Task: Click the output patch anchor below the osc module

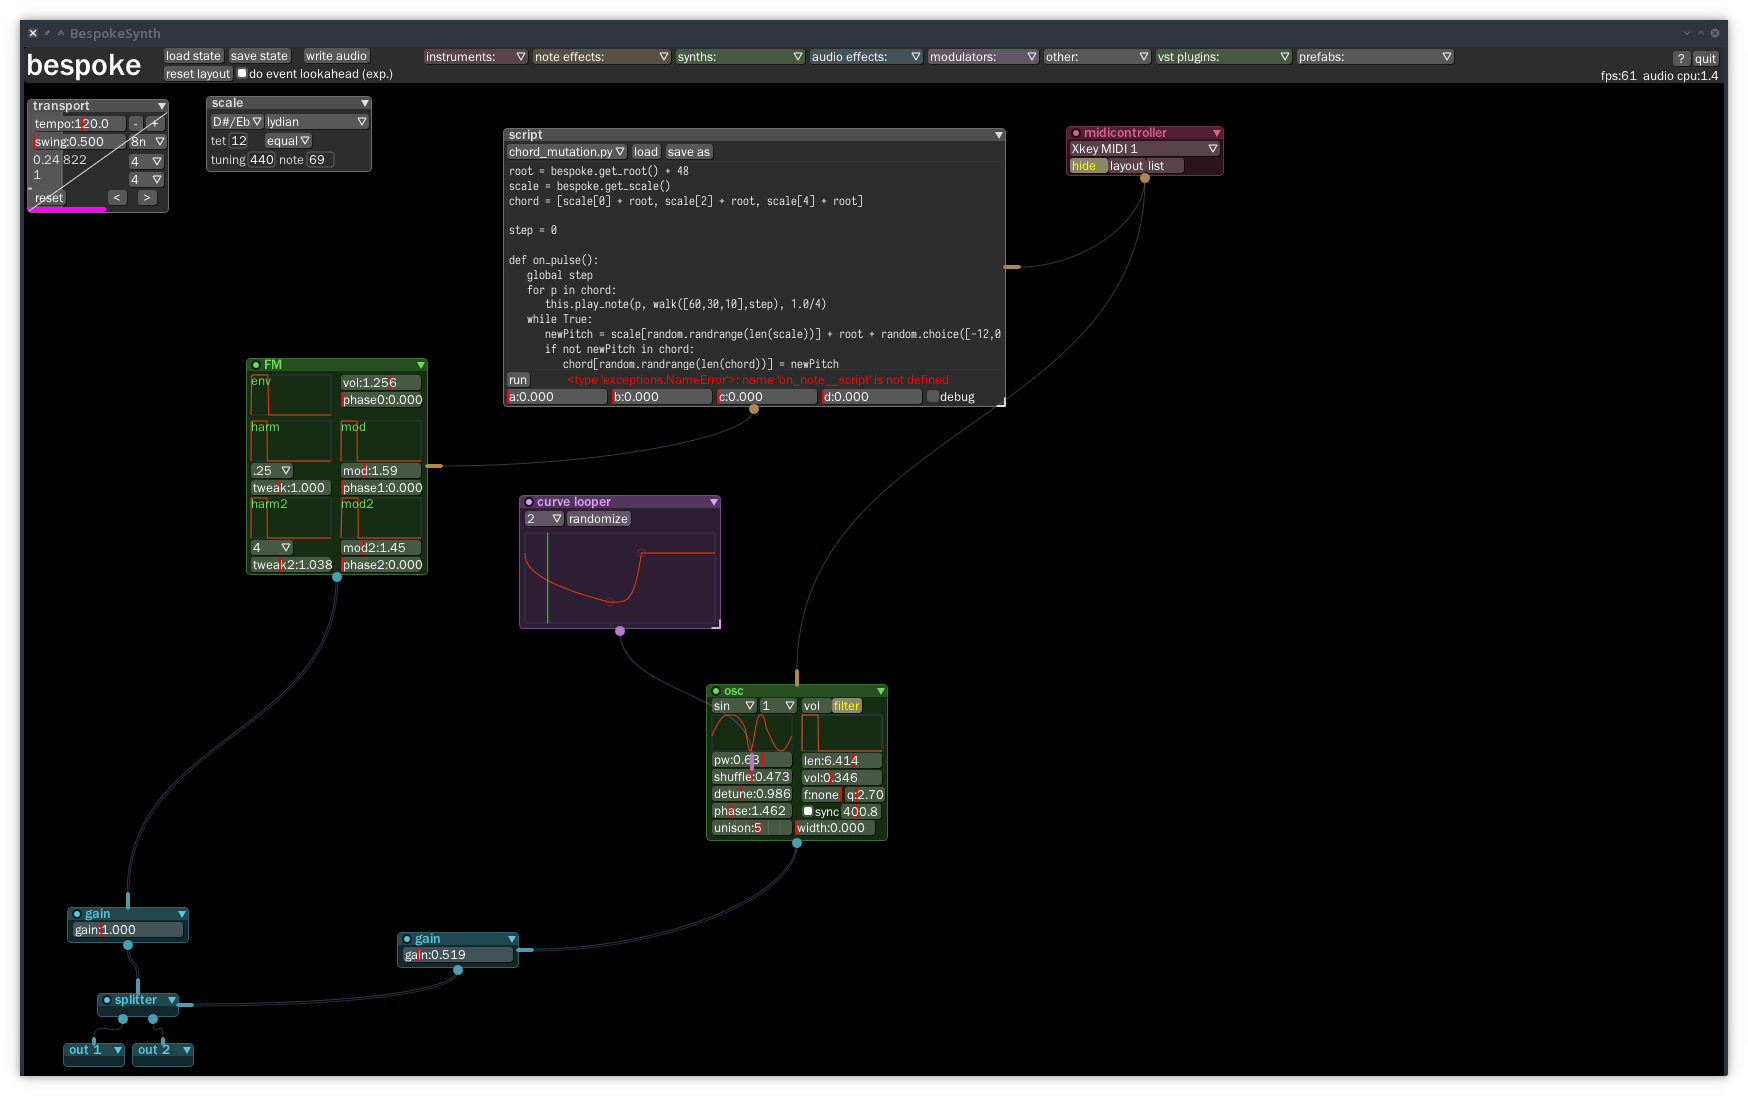Action: click(797, 843)
